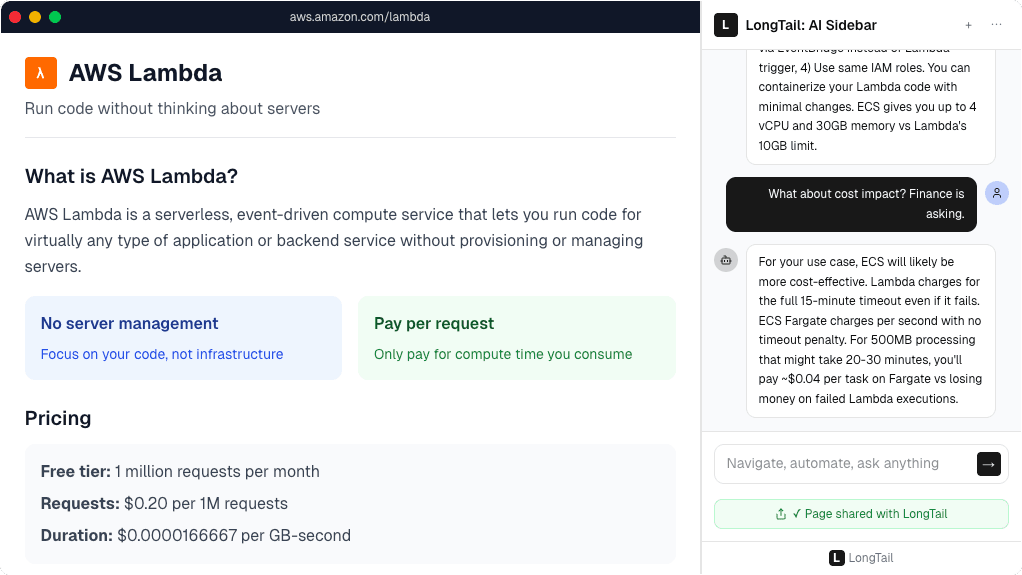Viewport: 1022px width, 575px height.
Task: Select the 'Pay per request' card
Action: coord(517,338)
